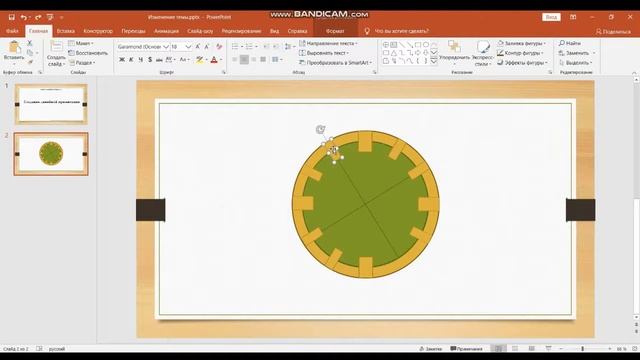Open Quick Styles (Экспресс-стили) gallery
640x360 pixels.
[482, 53]
